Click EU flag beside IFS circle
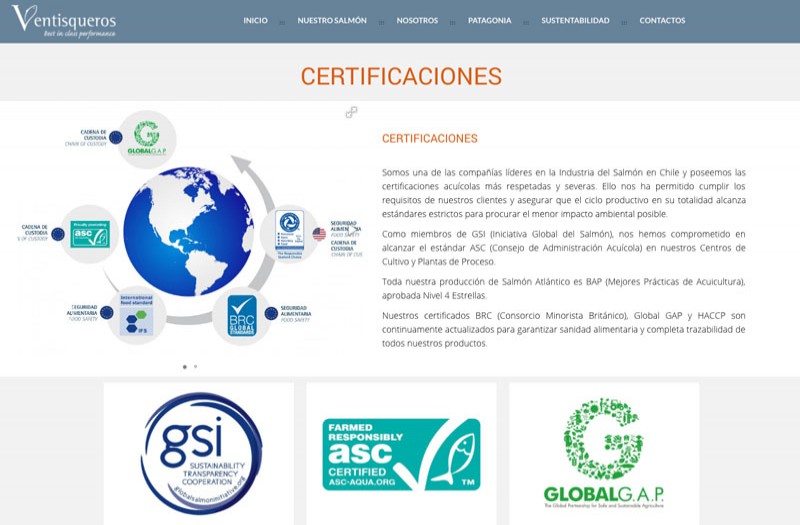The width and height of the screenshot is (800, 525). pyautogui.click(x=107, y=312)
